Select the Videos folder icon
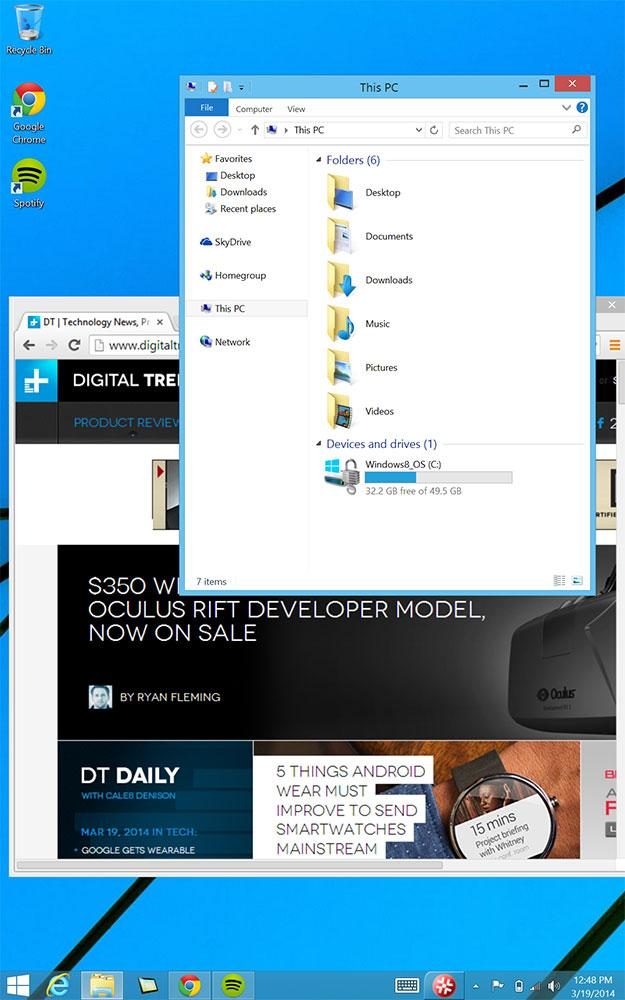 340,411
